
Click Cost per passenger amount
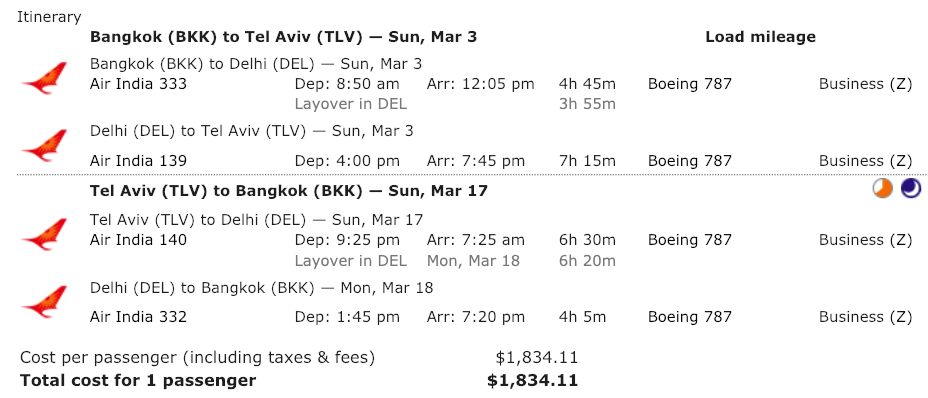pos(536,358)
